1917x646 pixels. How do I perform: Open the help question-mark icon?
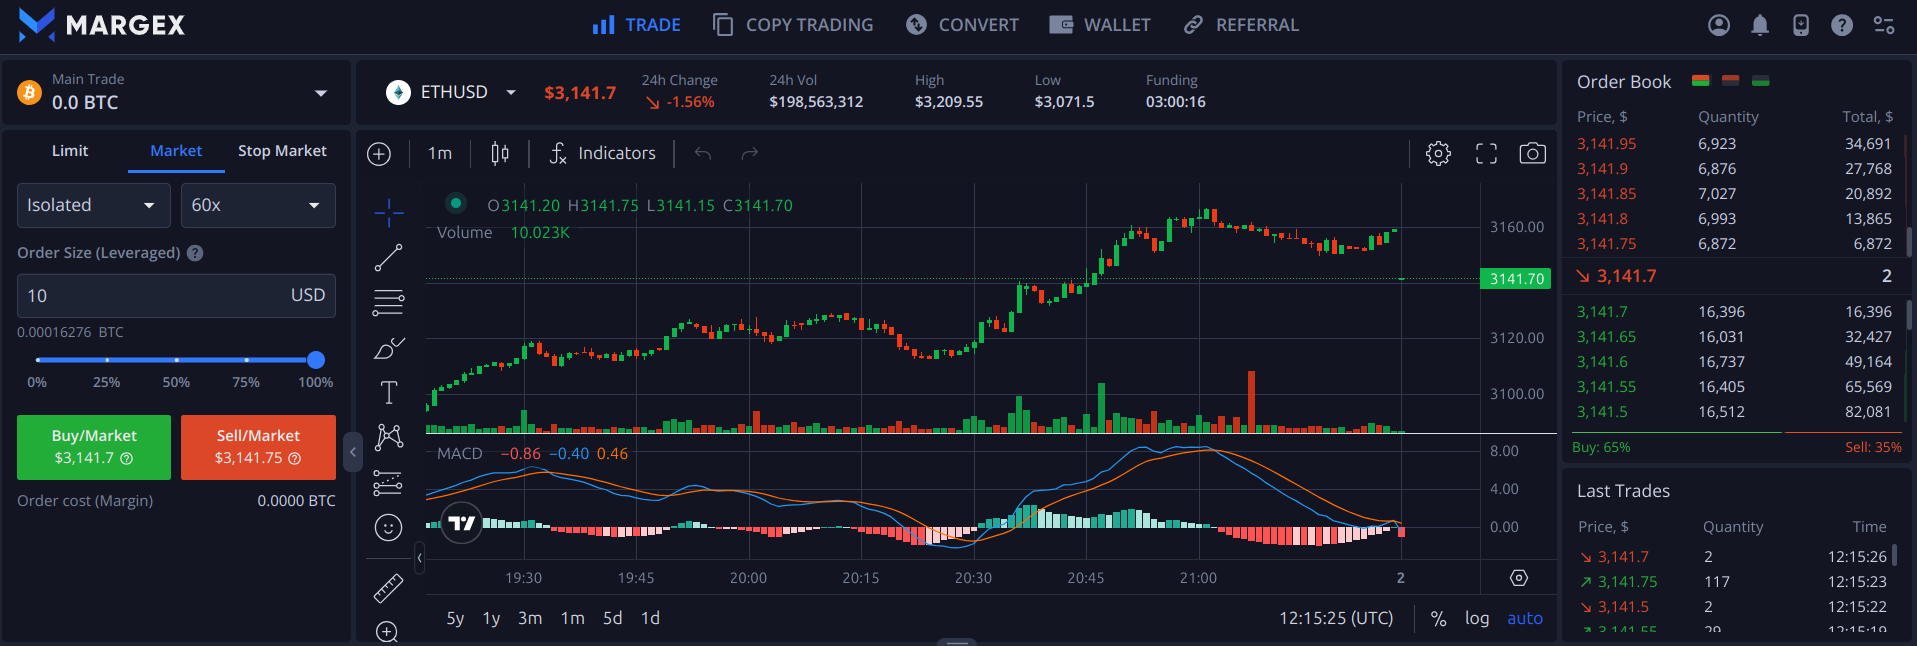[x=1842, y=25]
